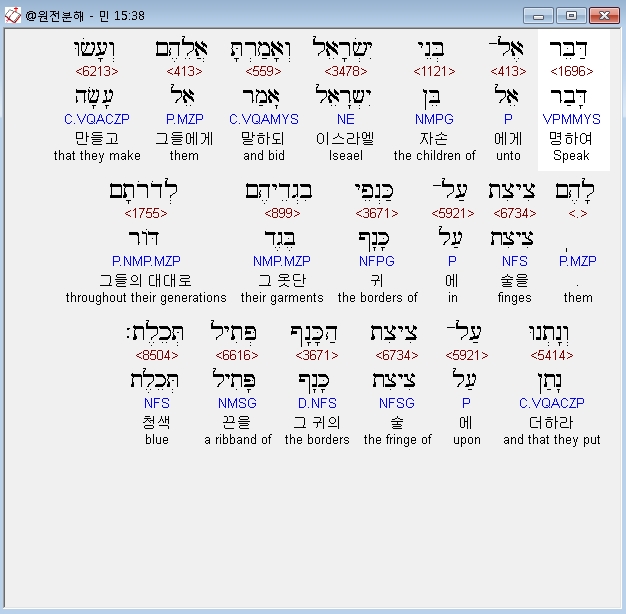Click Strong's number <1755>
626x614 pixels.
click(x=146, y=213)
